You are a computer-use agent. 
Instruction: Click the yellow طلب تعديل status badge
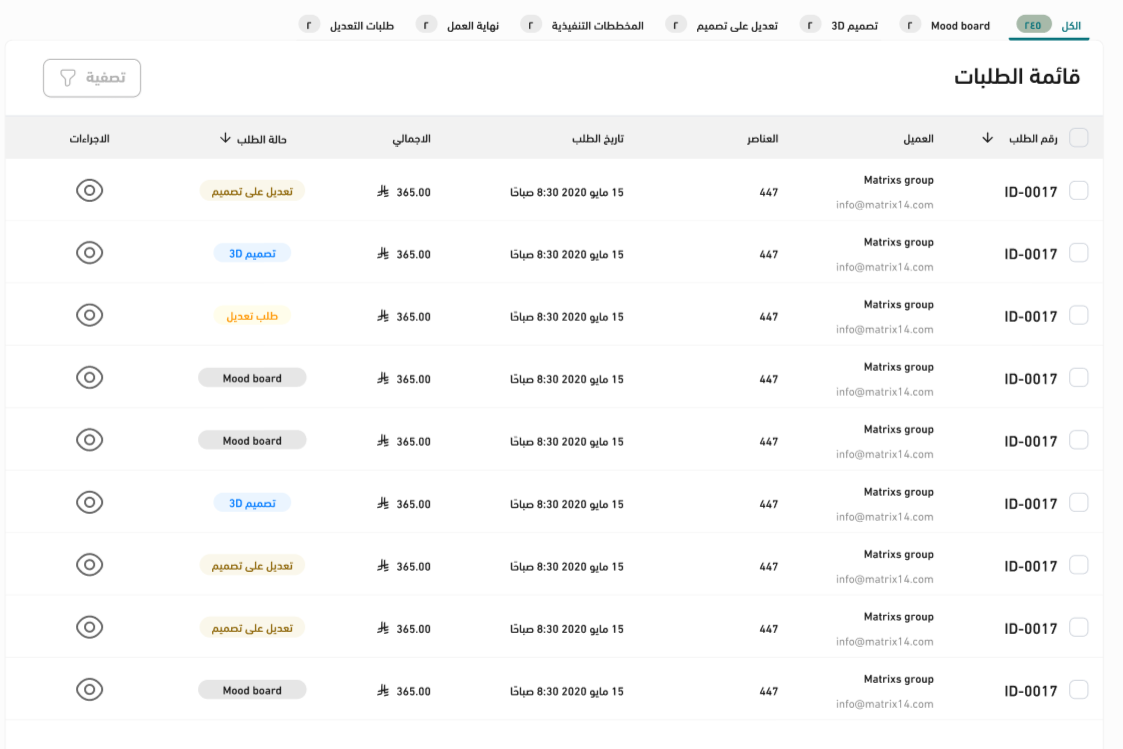[252, 316]
